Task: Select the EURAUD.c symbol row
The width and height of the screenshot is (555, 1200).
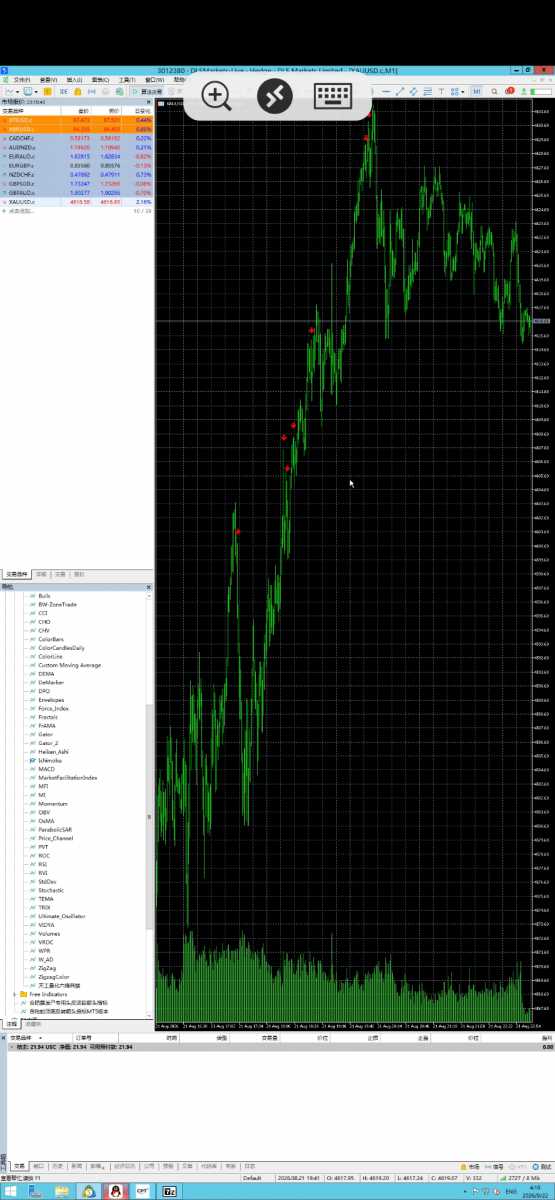Action: pos(77,157)
